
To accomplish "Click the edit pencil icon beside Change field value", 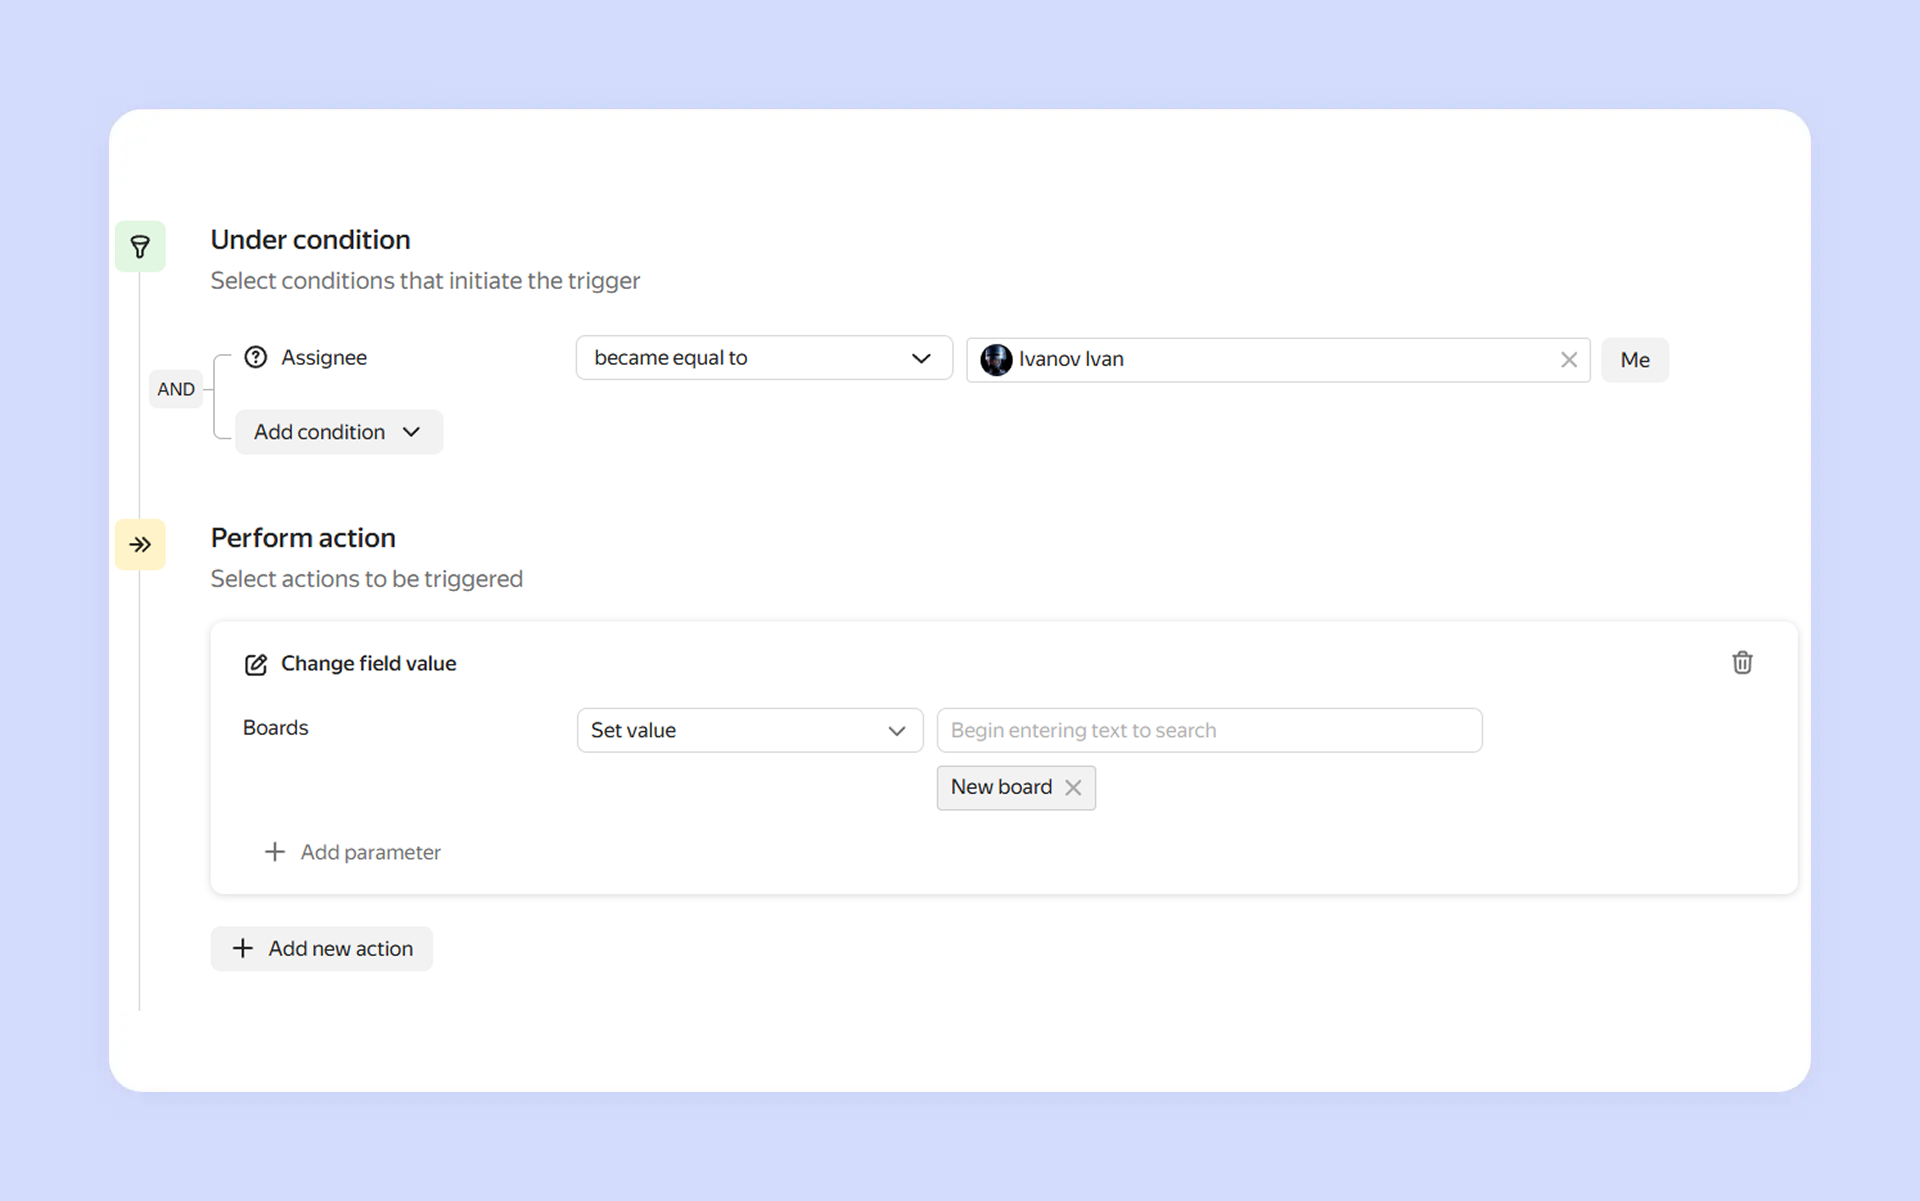I will click(256, 665).
